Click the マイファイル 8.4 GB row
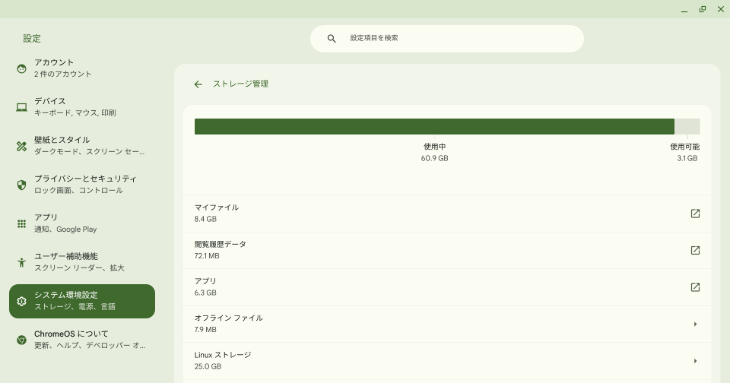This screenshot has width=730, height=383. (x=447, y=214)
